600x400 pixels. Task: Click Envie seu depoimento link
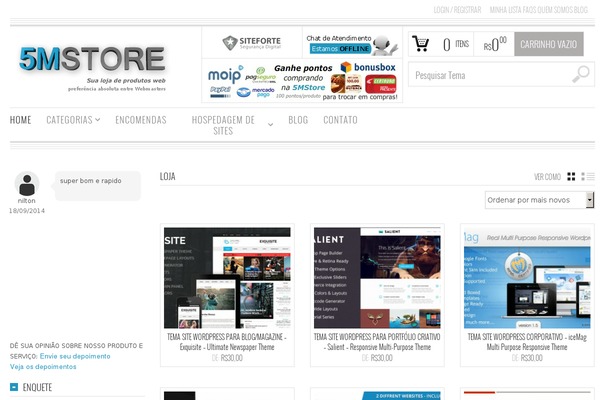pyautogui.click(x=75, y=356)
